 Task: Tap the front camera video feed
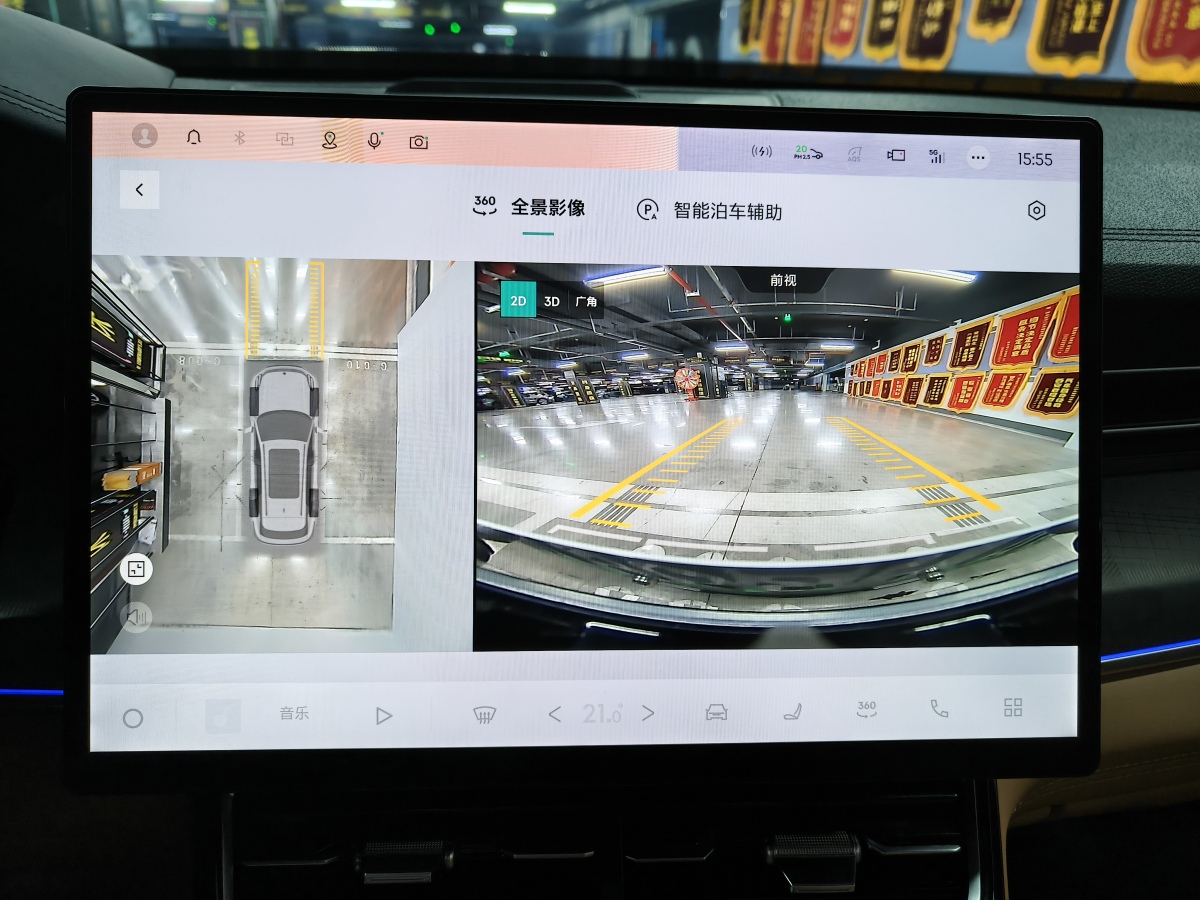(777, 457)
